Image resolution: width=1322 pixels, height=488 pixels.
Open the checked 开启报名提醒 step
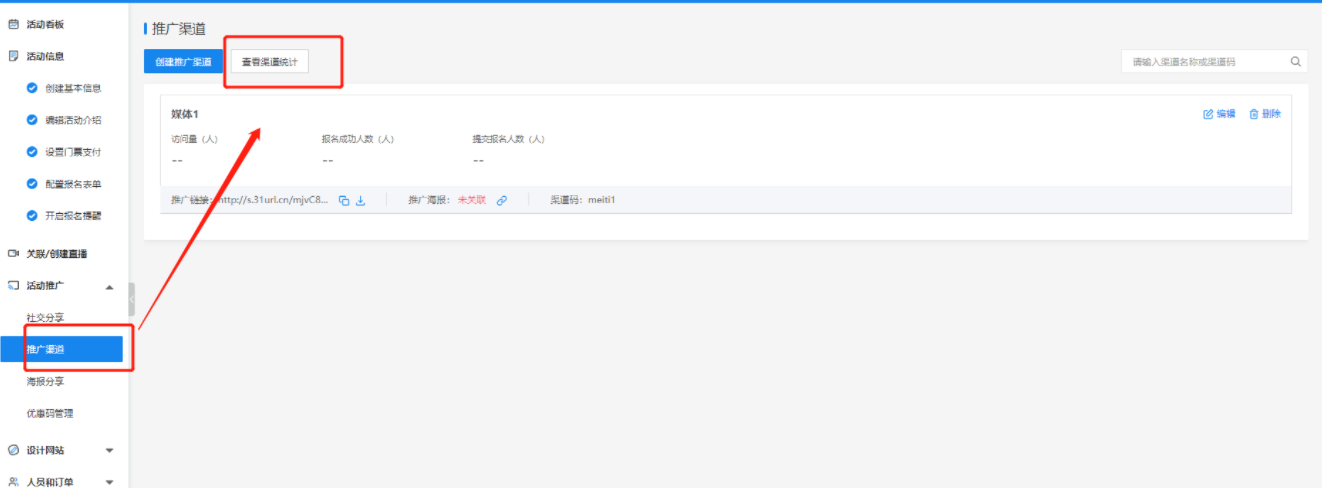click(x=72, y=216)
